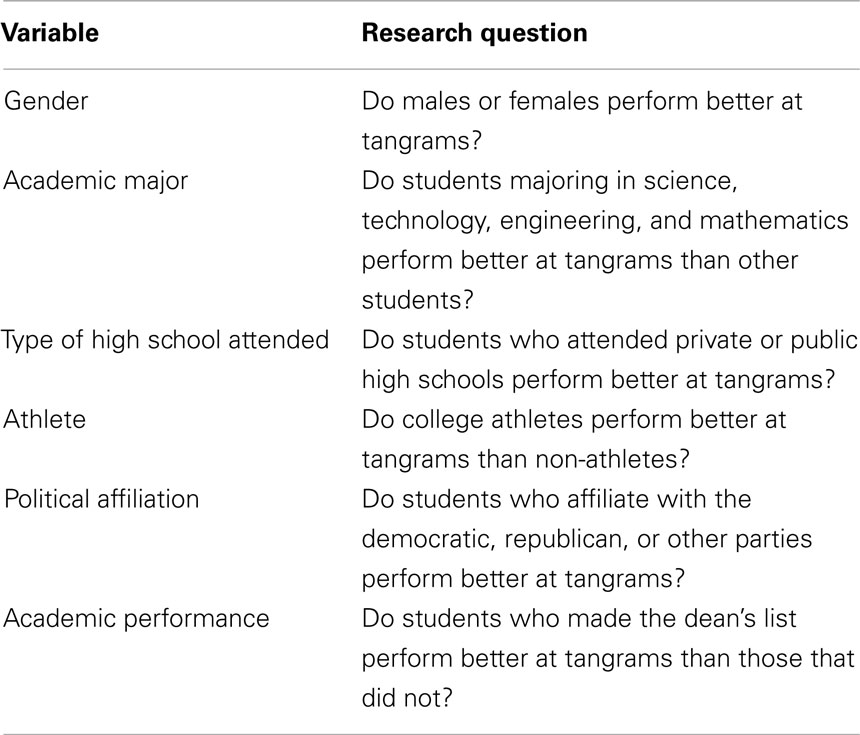860x735 pixels.
Task: Click the "democratic, republican, or other parties" line
Action: [x=586, y=539]
